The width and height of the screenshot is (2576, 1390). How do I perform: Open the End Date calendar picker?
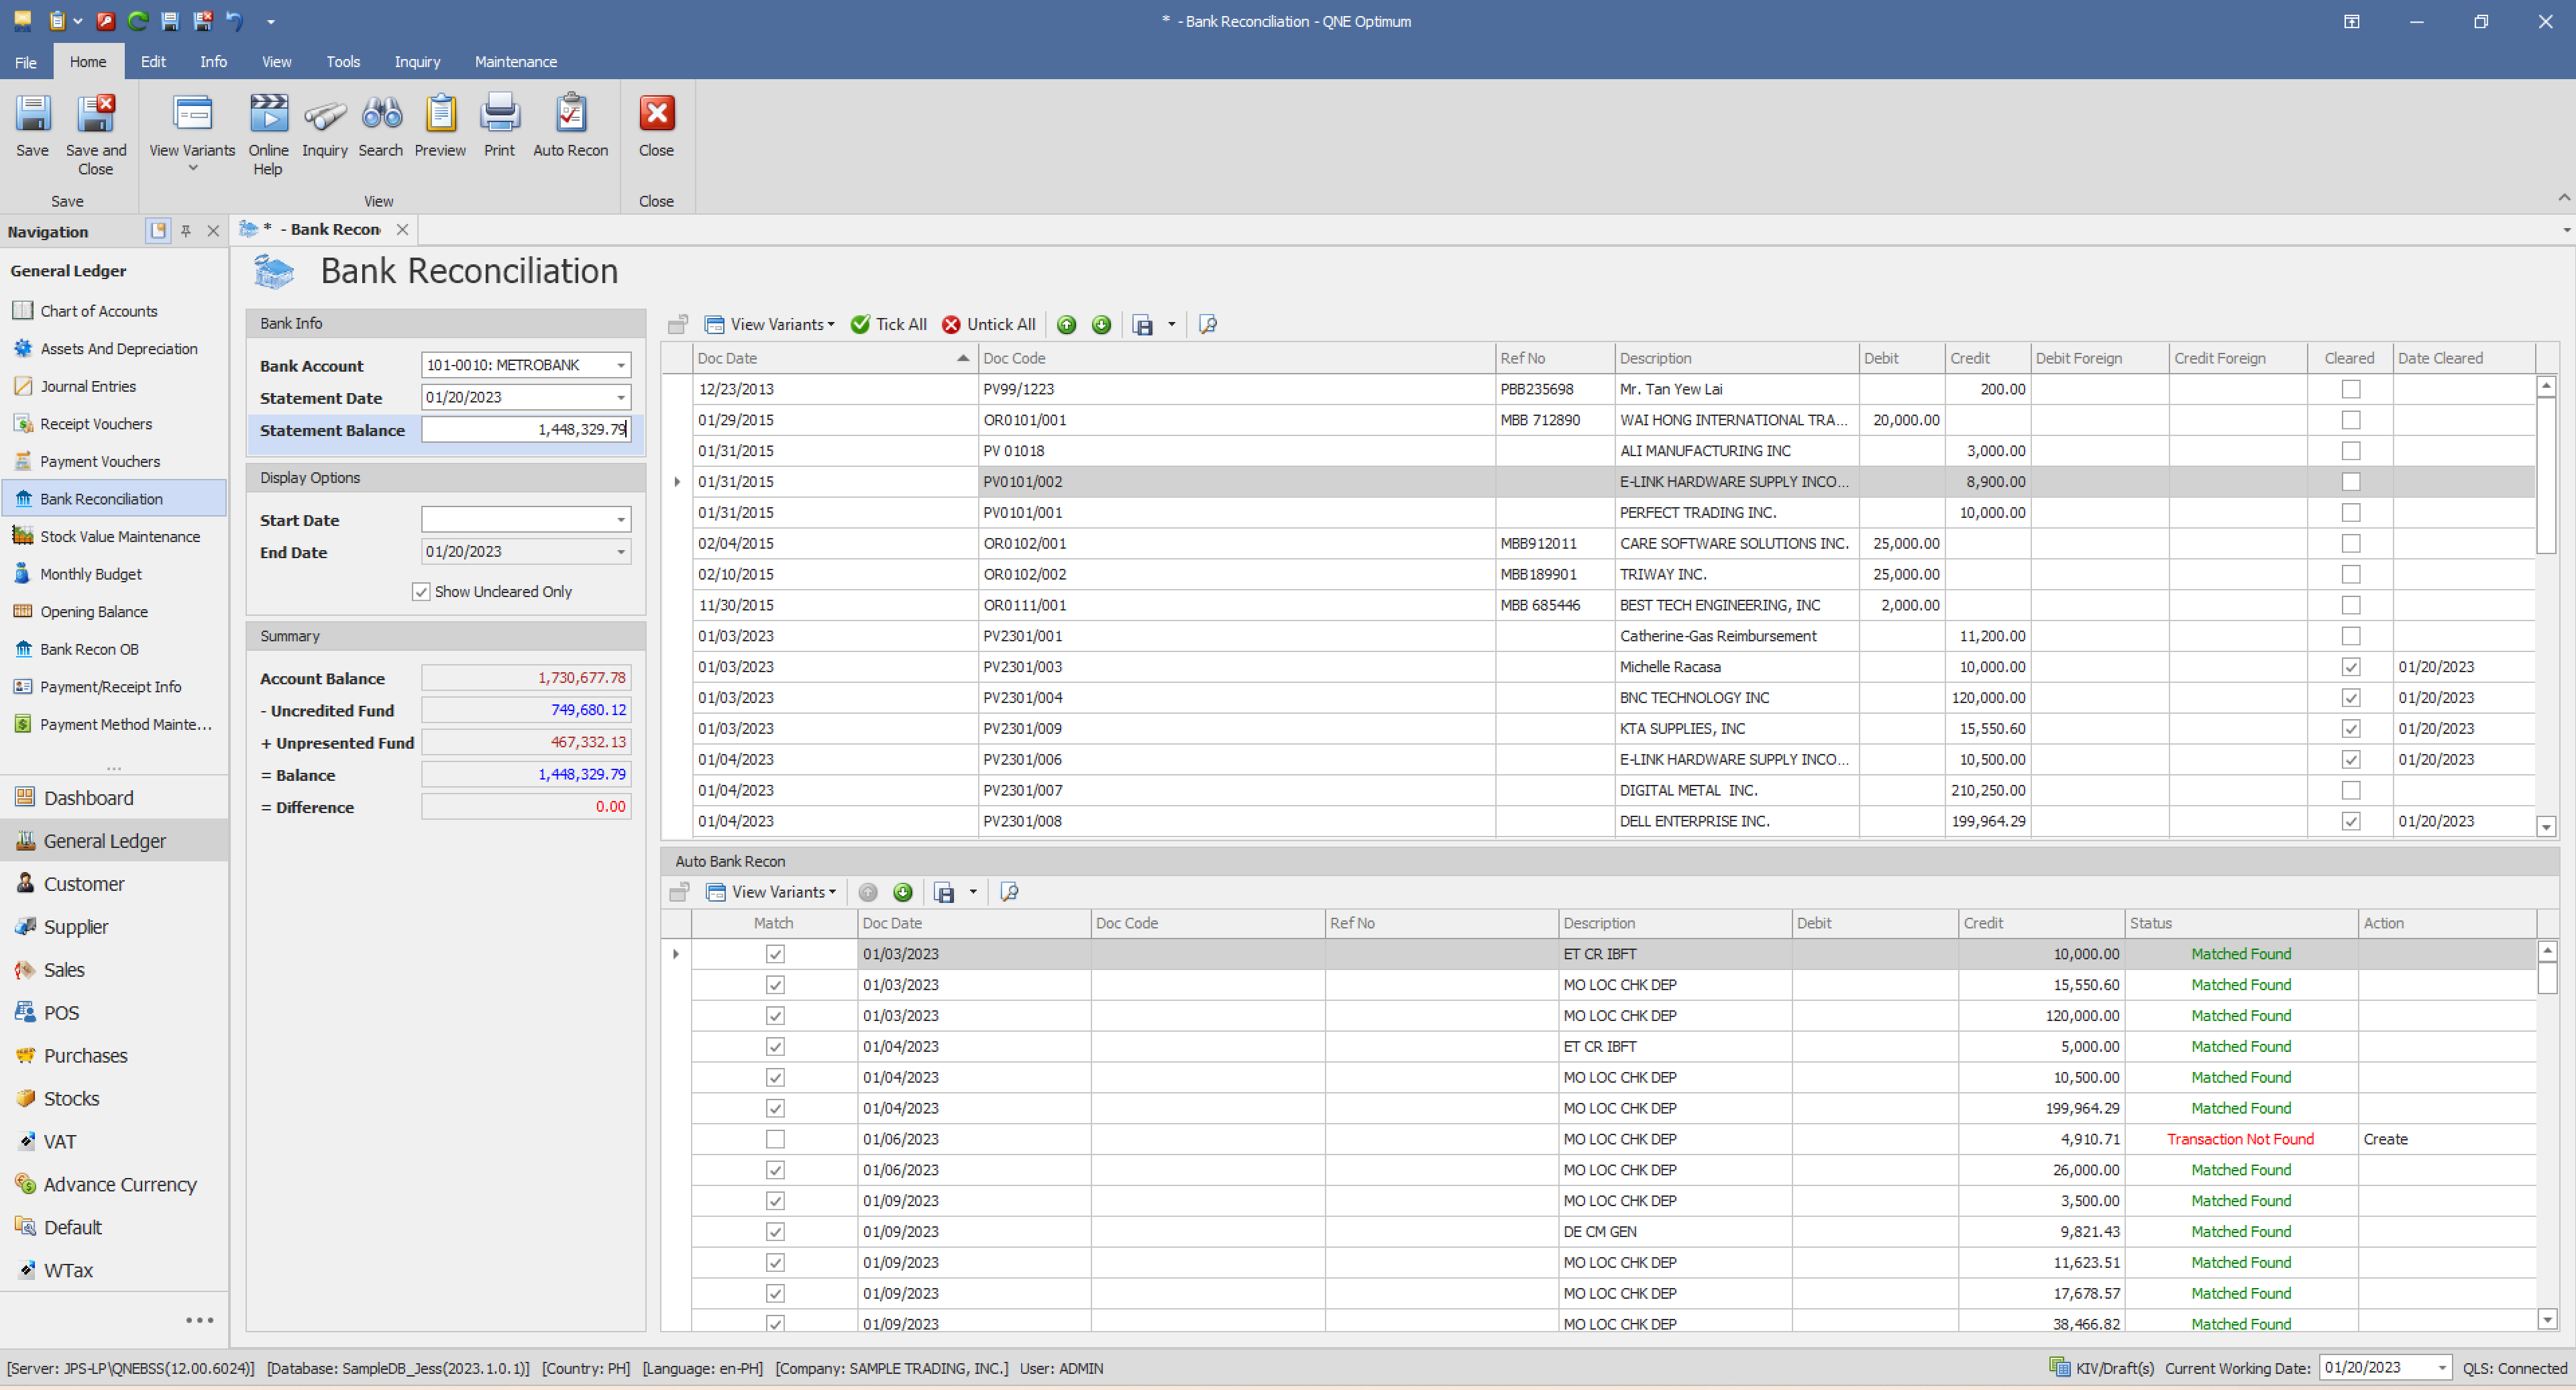point(620,551)
